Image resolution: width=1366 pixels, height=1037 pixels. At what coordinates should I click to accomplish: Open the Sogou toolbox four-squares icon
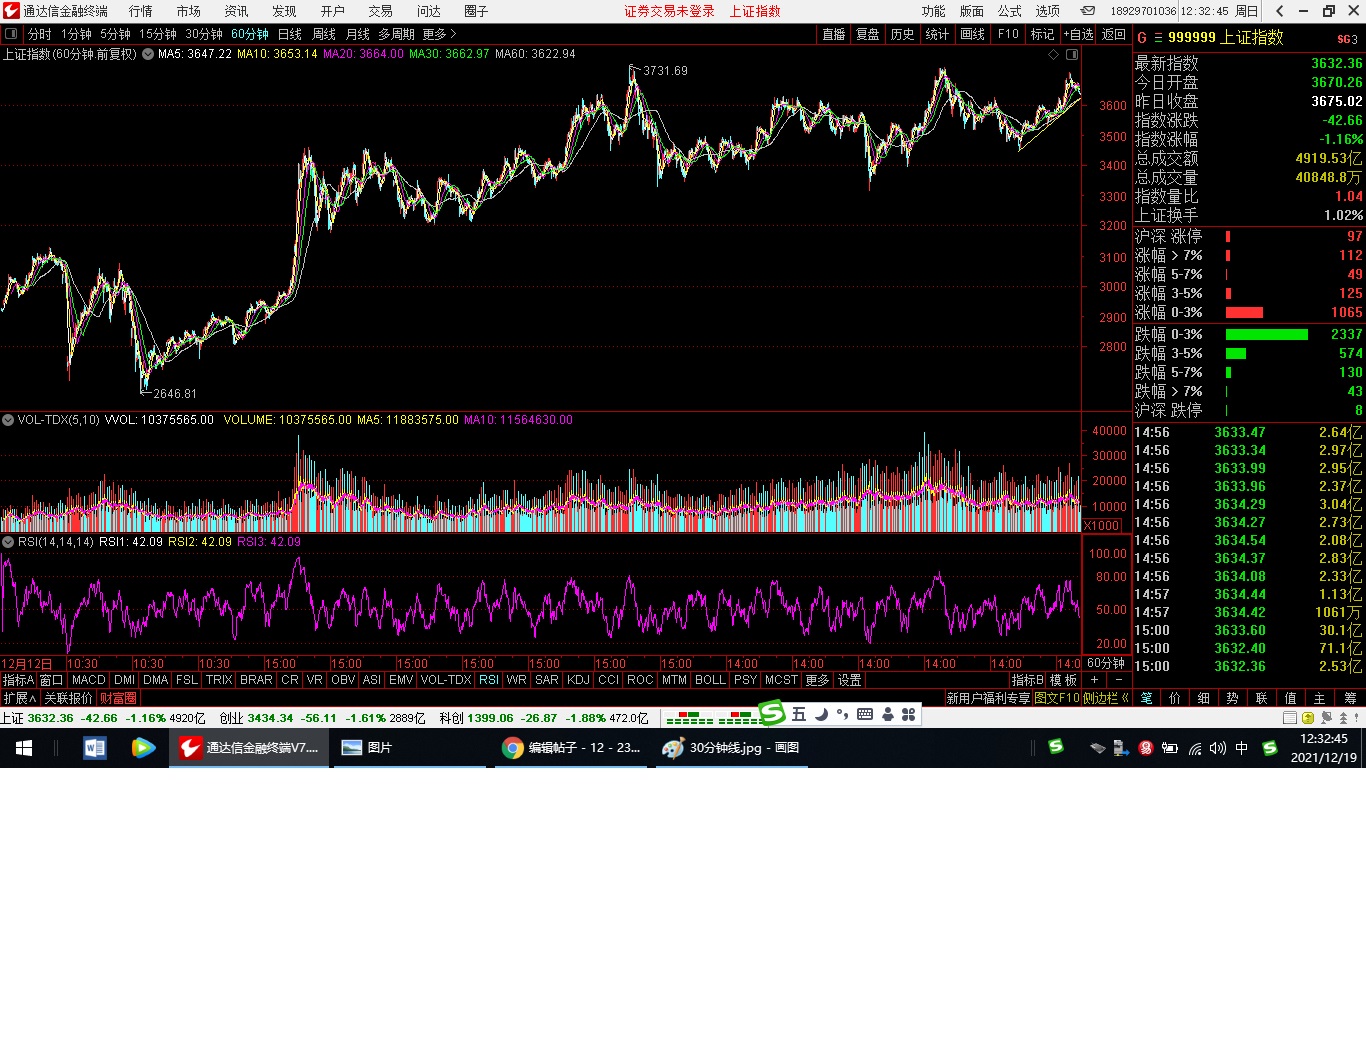pyautogui.click(x=908, y=714)
